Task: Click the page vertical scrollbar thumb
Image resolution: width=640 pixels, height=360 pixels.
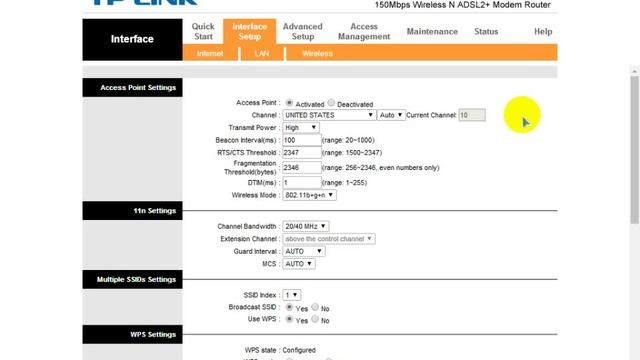Action: click(x=634, y=149)
